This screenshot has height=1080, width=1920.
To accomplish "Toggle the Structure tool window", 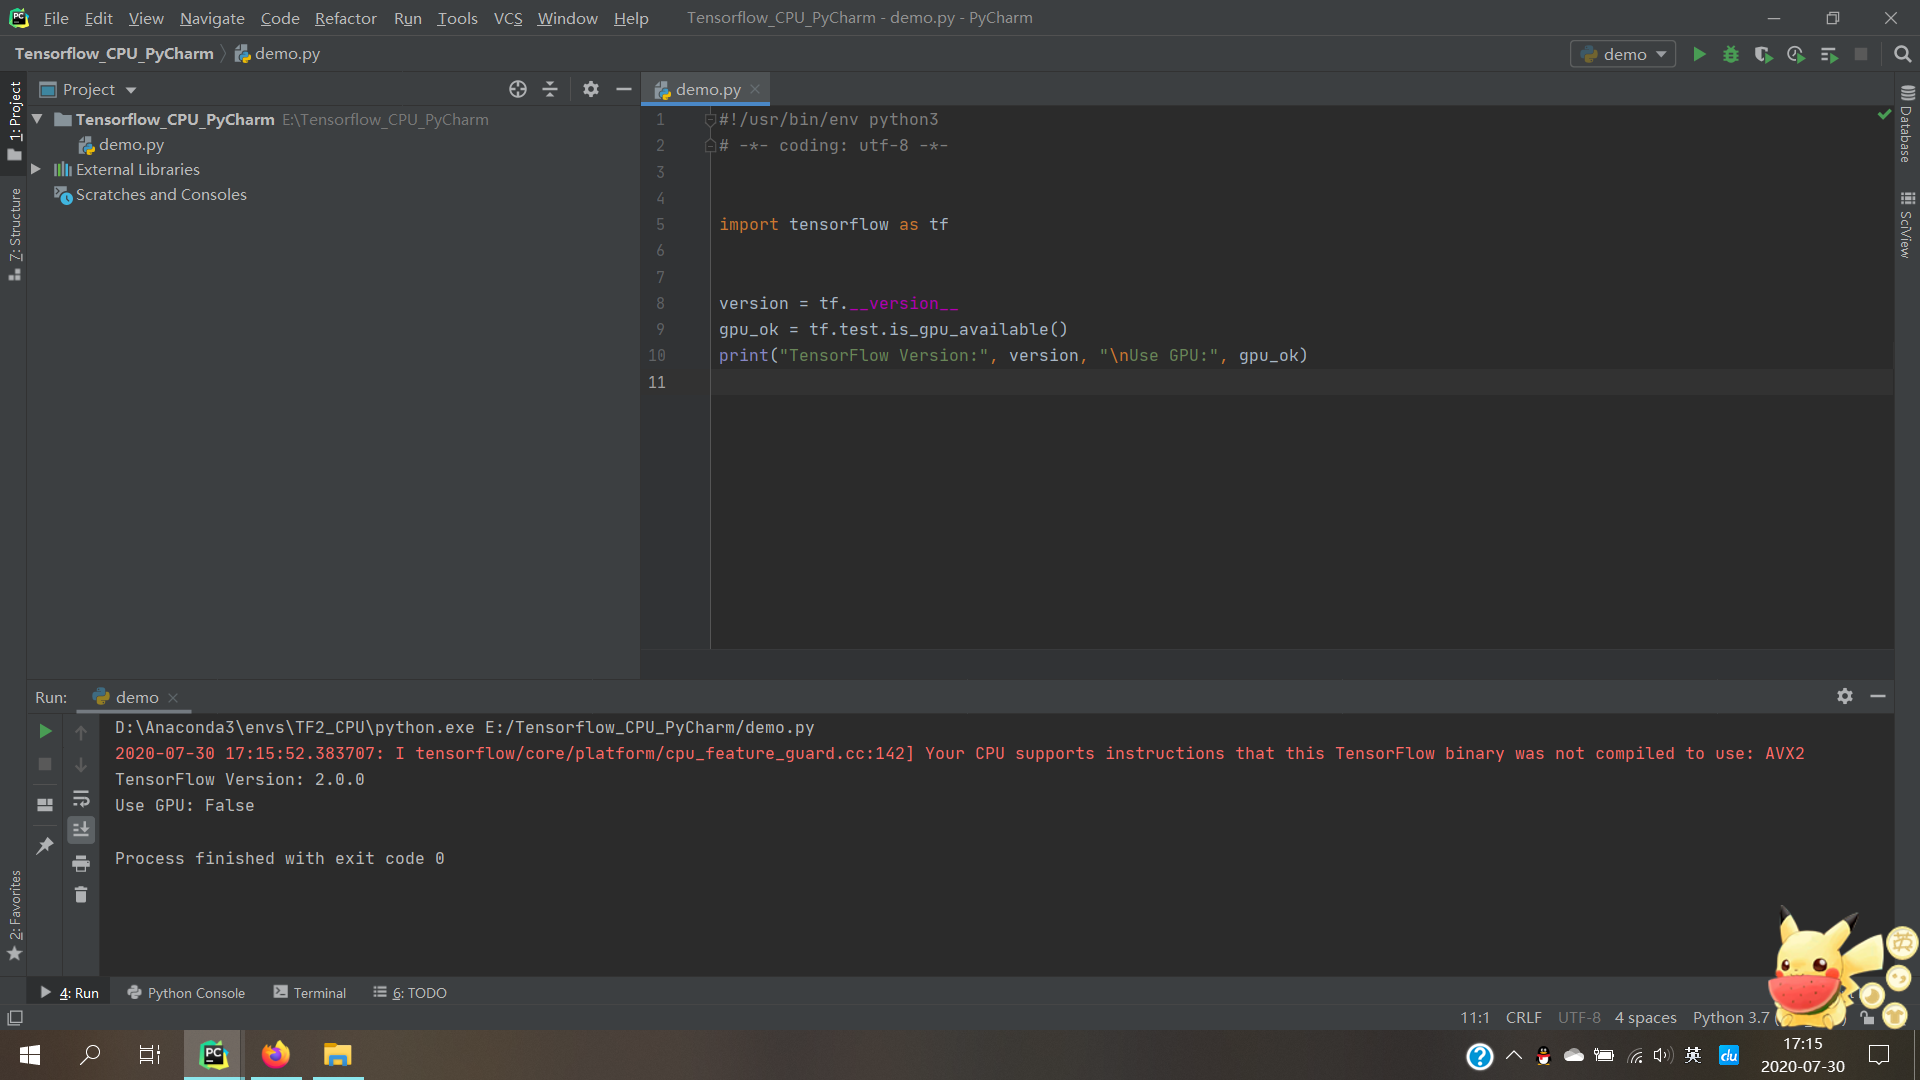I will [x=14, y=233].
